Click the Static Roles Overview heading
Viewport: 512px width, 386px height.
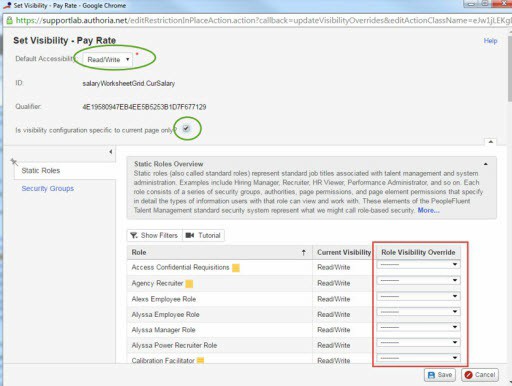(168, 164)
